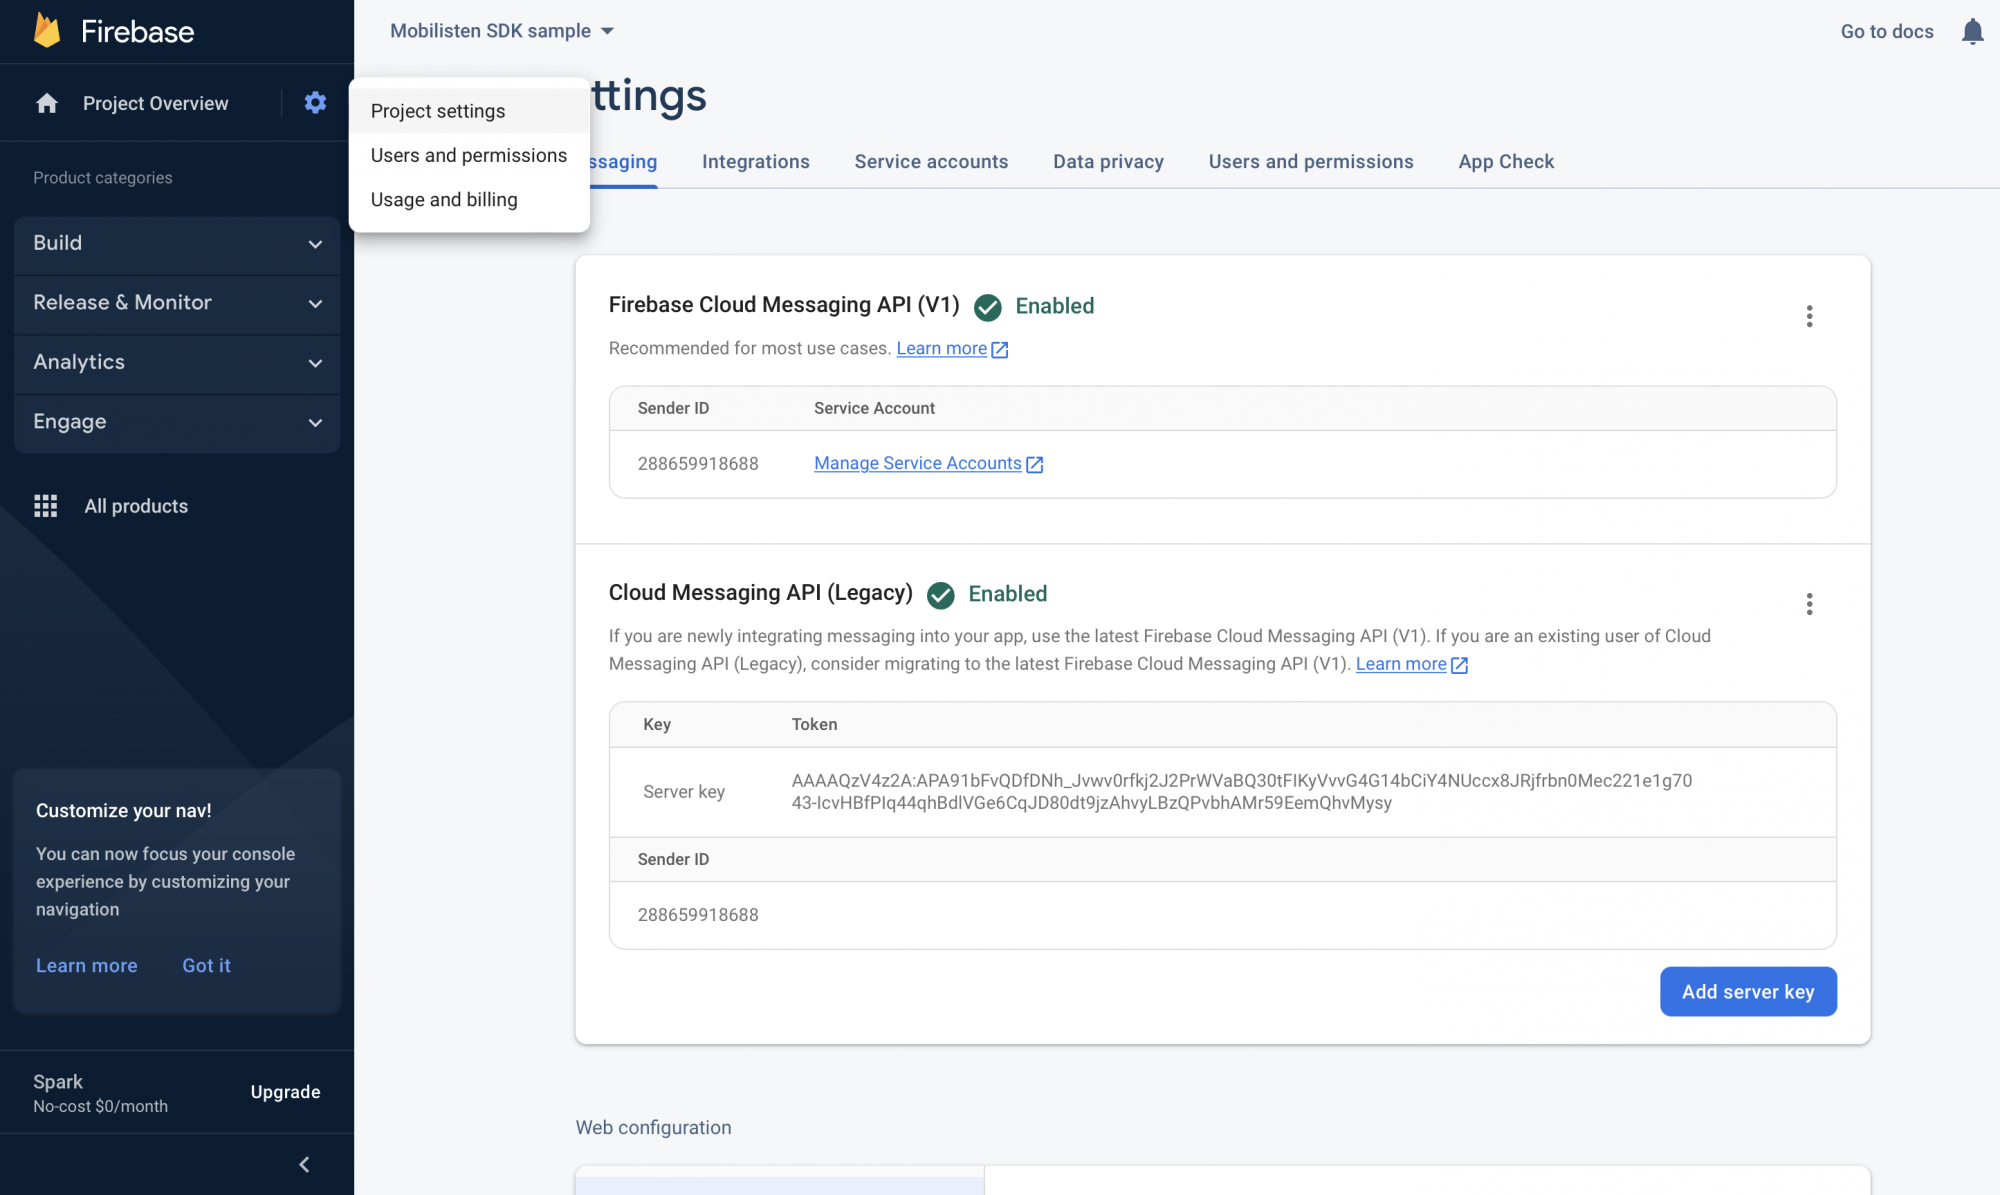The image size is (2000, 1195).
Task: Expand the Release & Monitor category
Action: pos(177,303)
